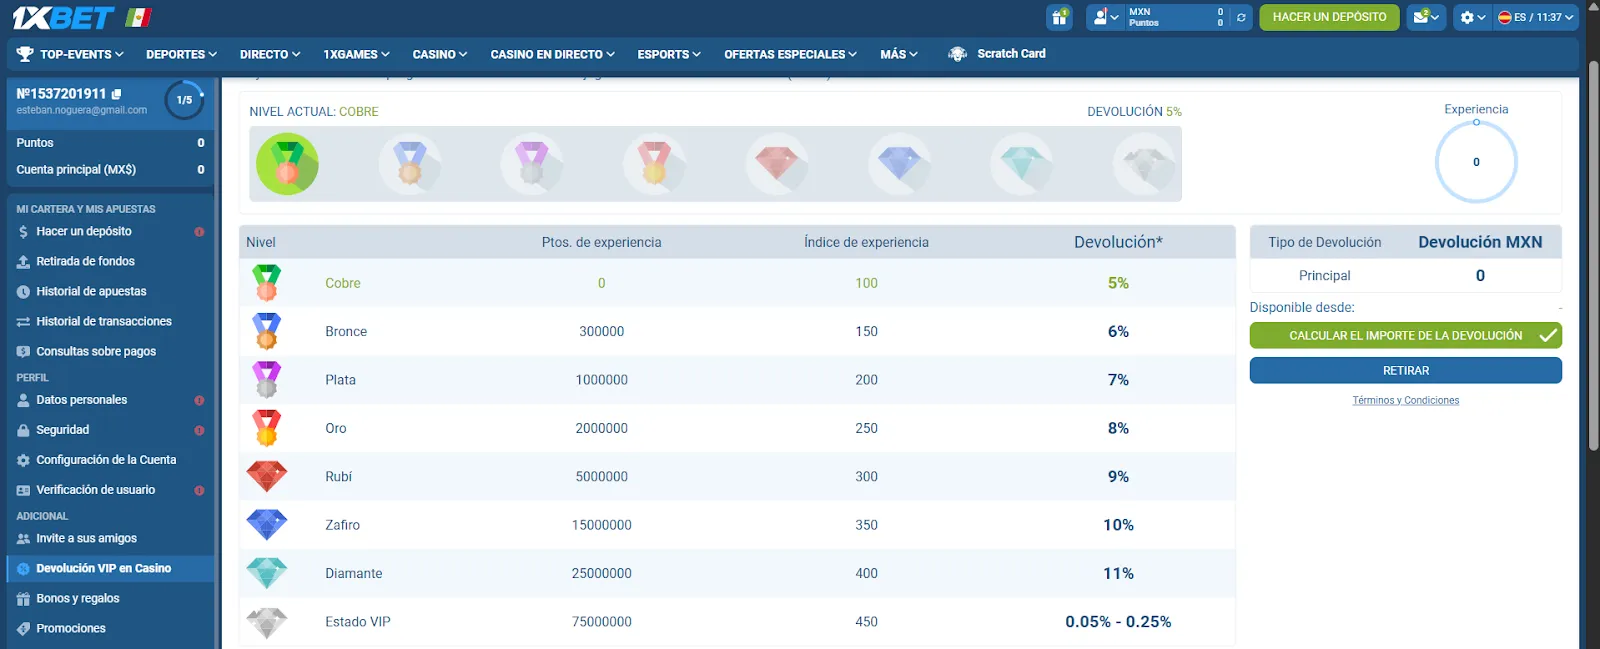Image resolution: width=1600 pixels, height=649 pixels.
Task: Open the user account profile dropdown
Action: pyautogui.click(x=1105, y=17)
